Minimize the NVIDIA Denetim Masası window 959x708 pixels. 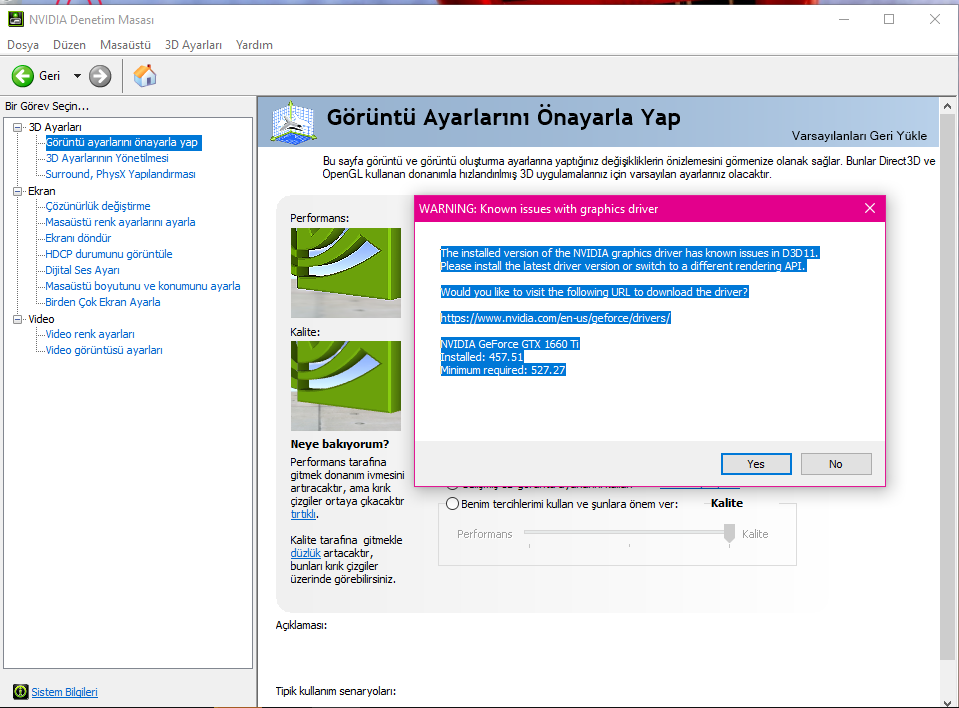[844, 20]
